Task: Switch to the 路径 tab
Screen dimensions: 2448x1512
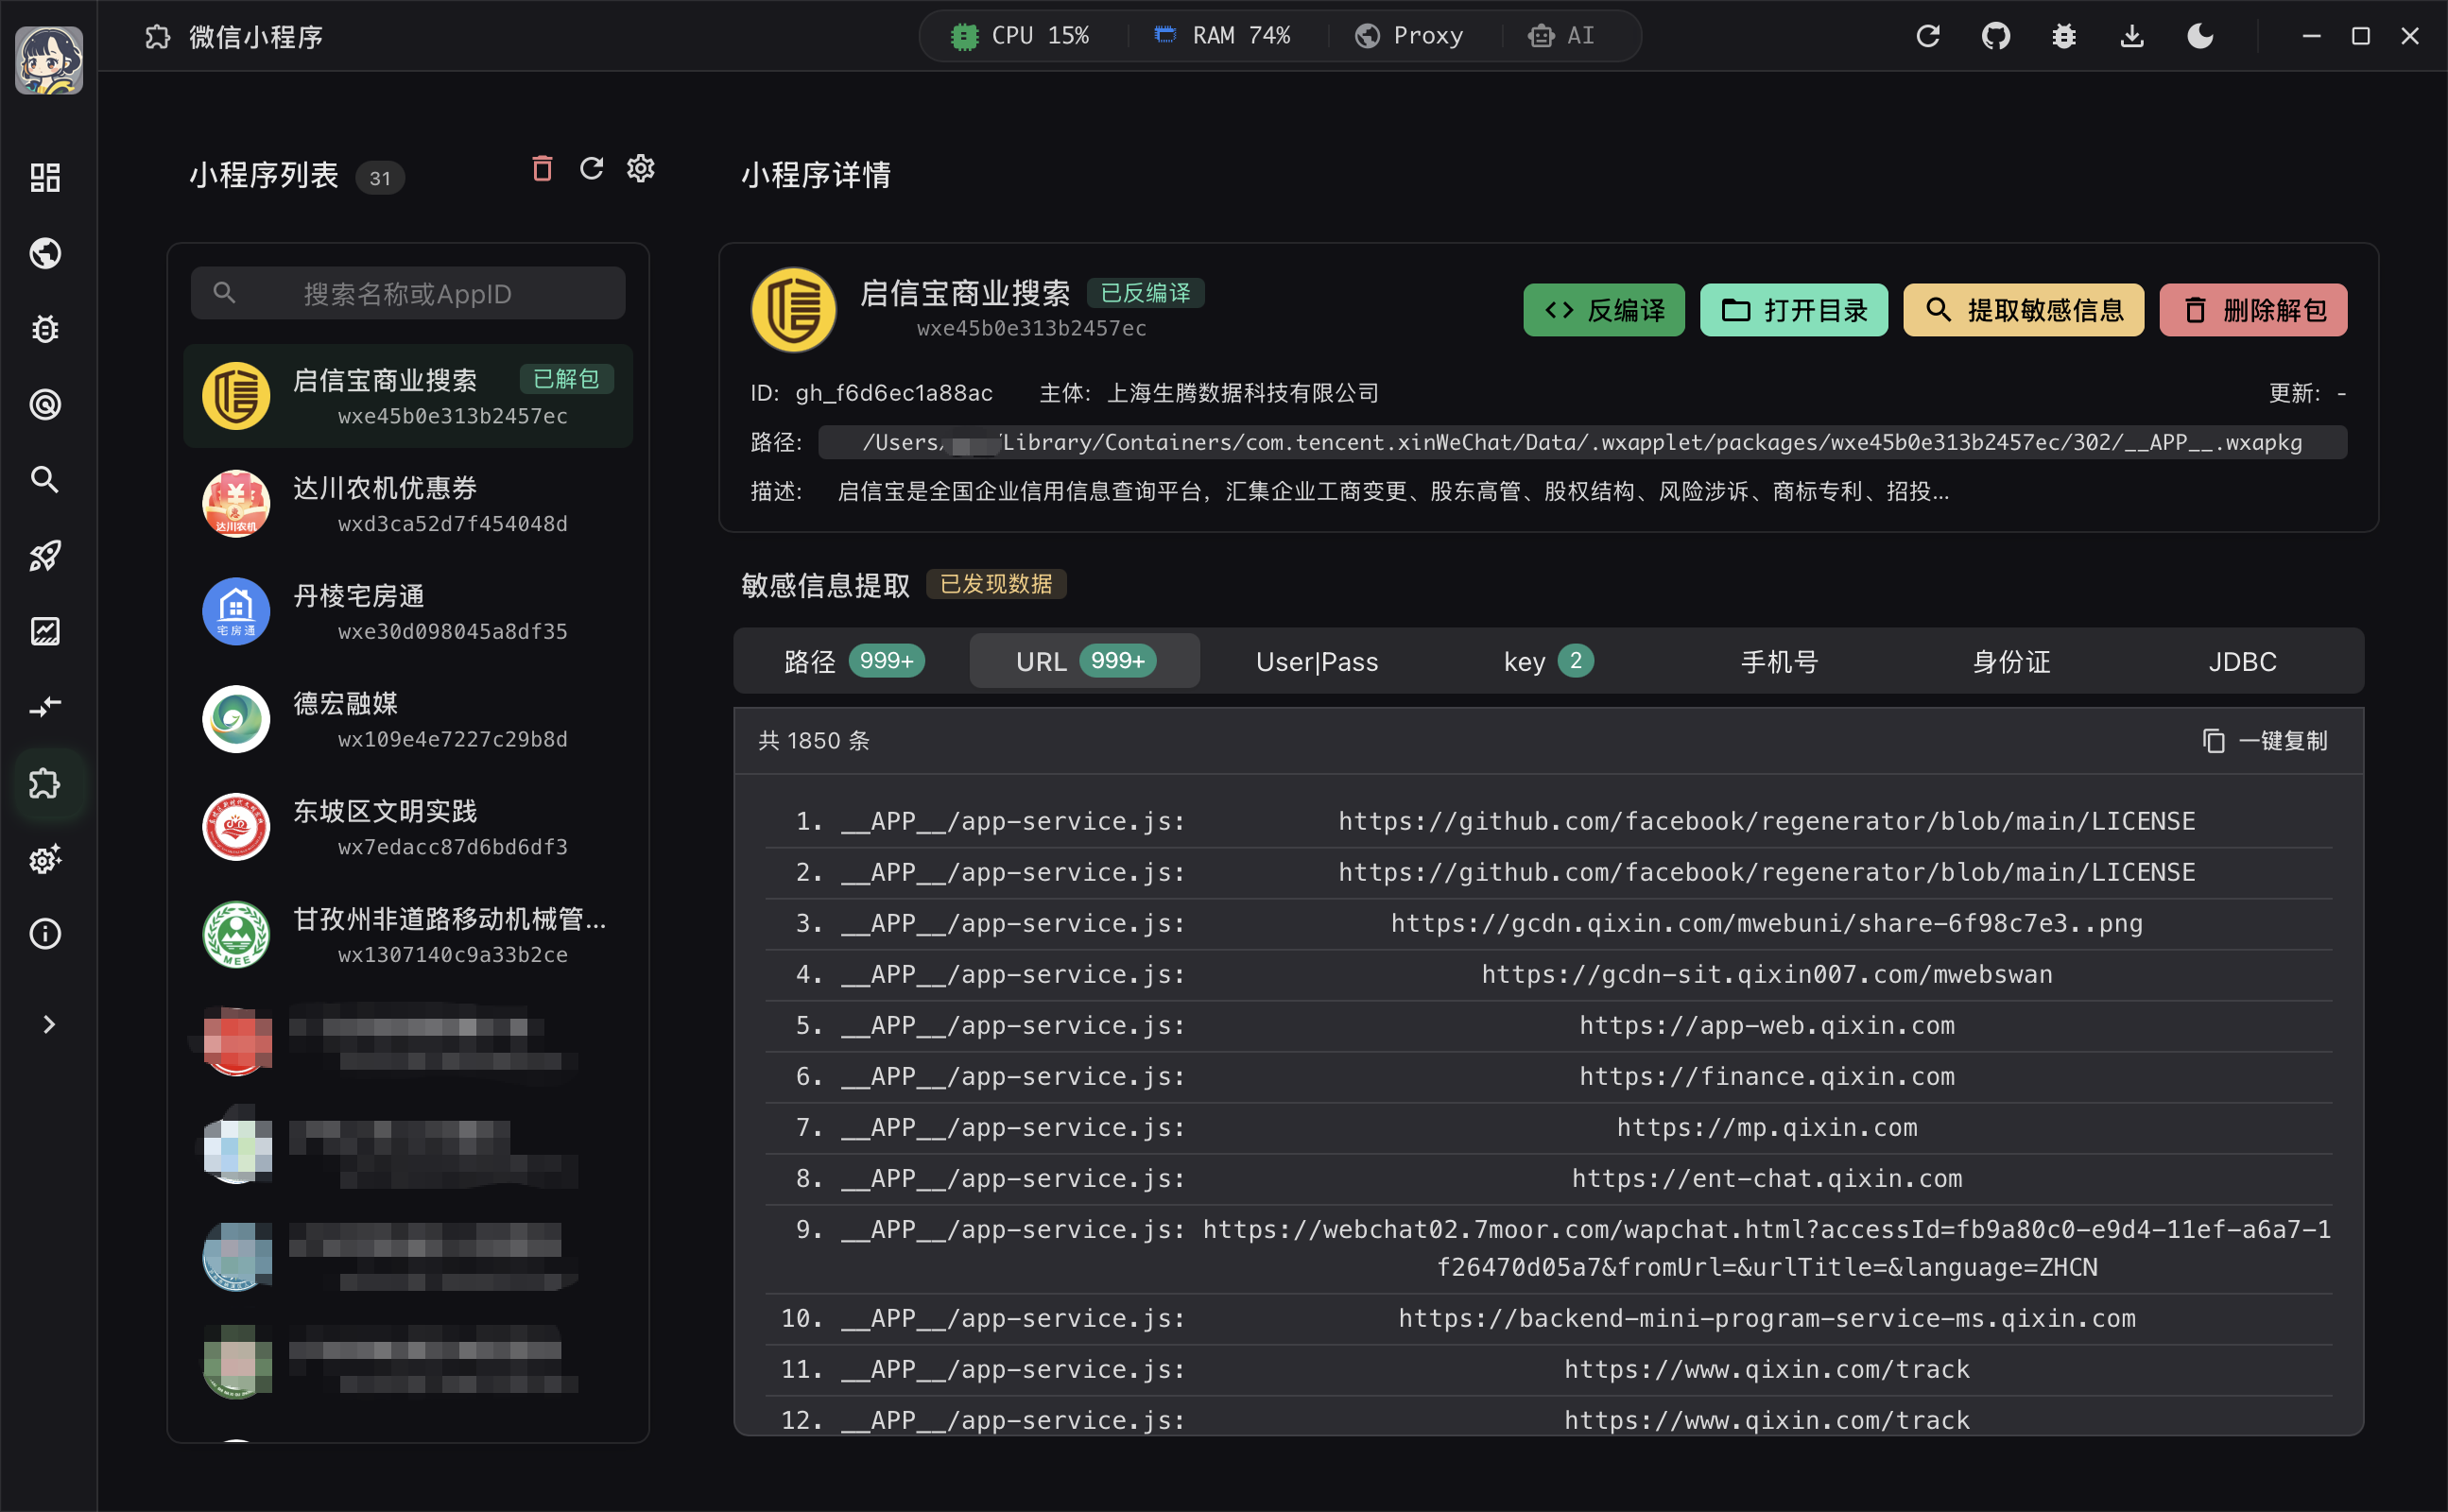Action: pyautogui.click(x=852, y=661)
